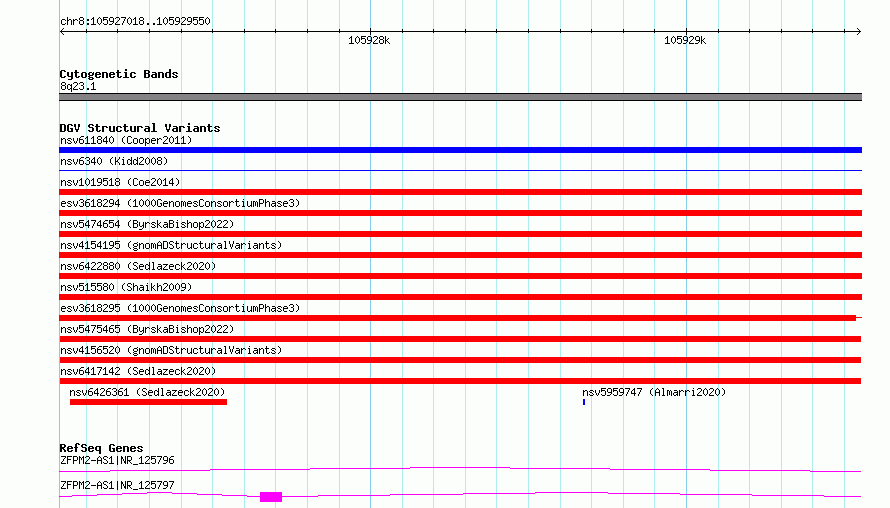The width and height of the screenshot is (890, 508).
Task: Open nsv5475465 (ByrskaBishop2022) label
Action: click(147, 329)
